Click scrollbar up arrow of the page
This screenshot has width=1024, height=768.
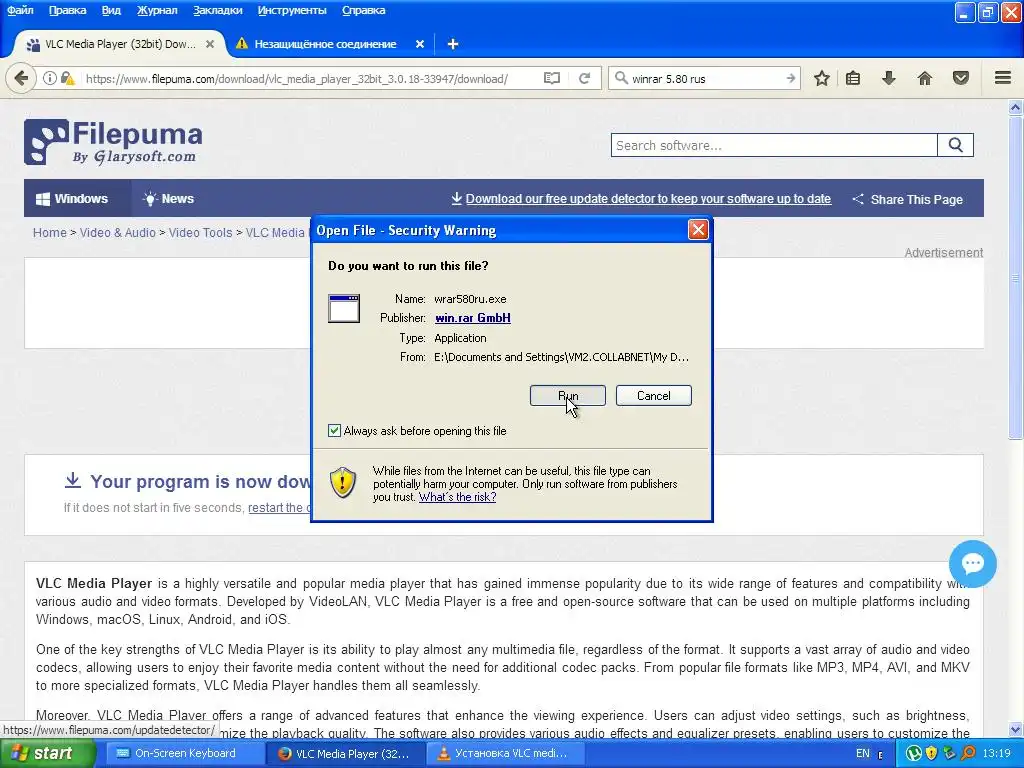pyautogui.click(x=1016, y=107)
